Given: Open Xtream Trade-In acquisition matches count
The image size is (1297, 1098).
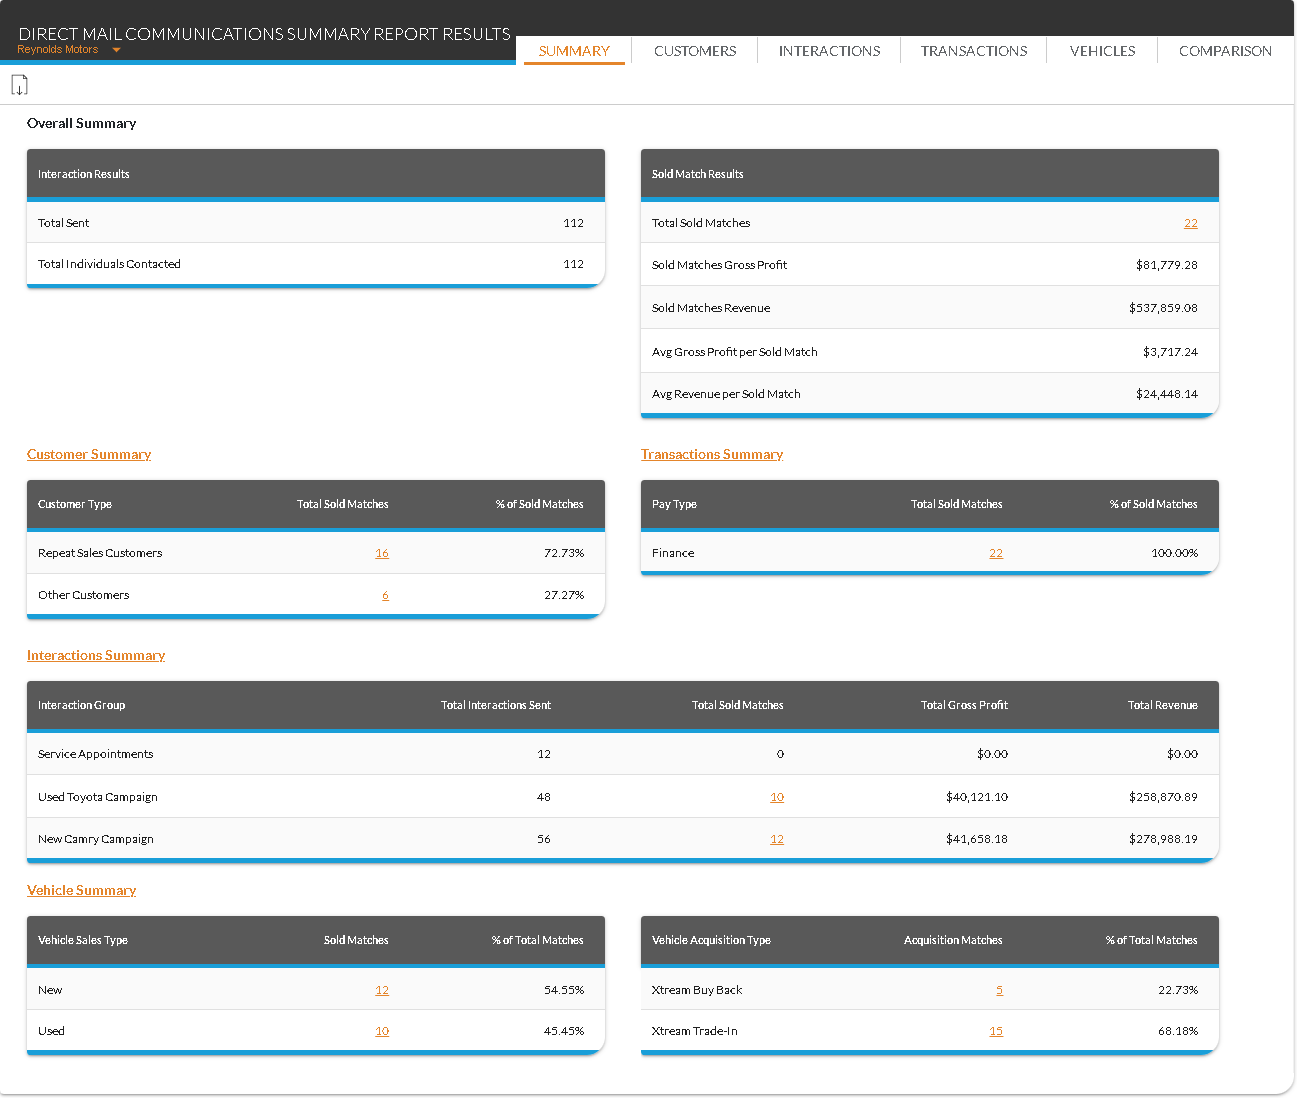Looking at the screenshot, I should pyautogui.click(x=995, y=1031).
